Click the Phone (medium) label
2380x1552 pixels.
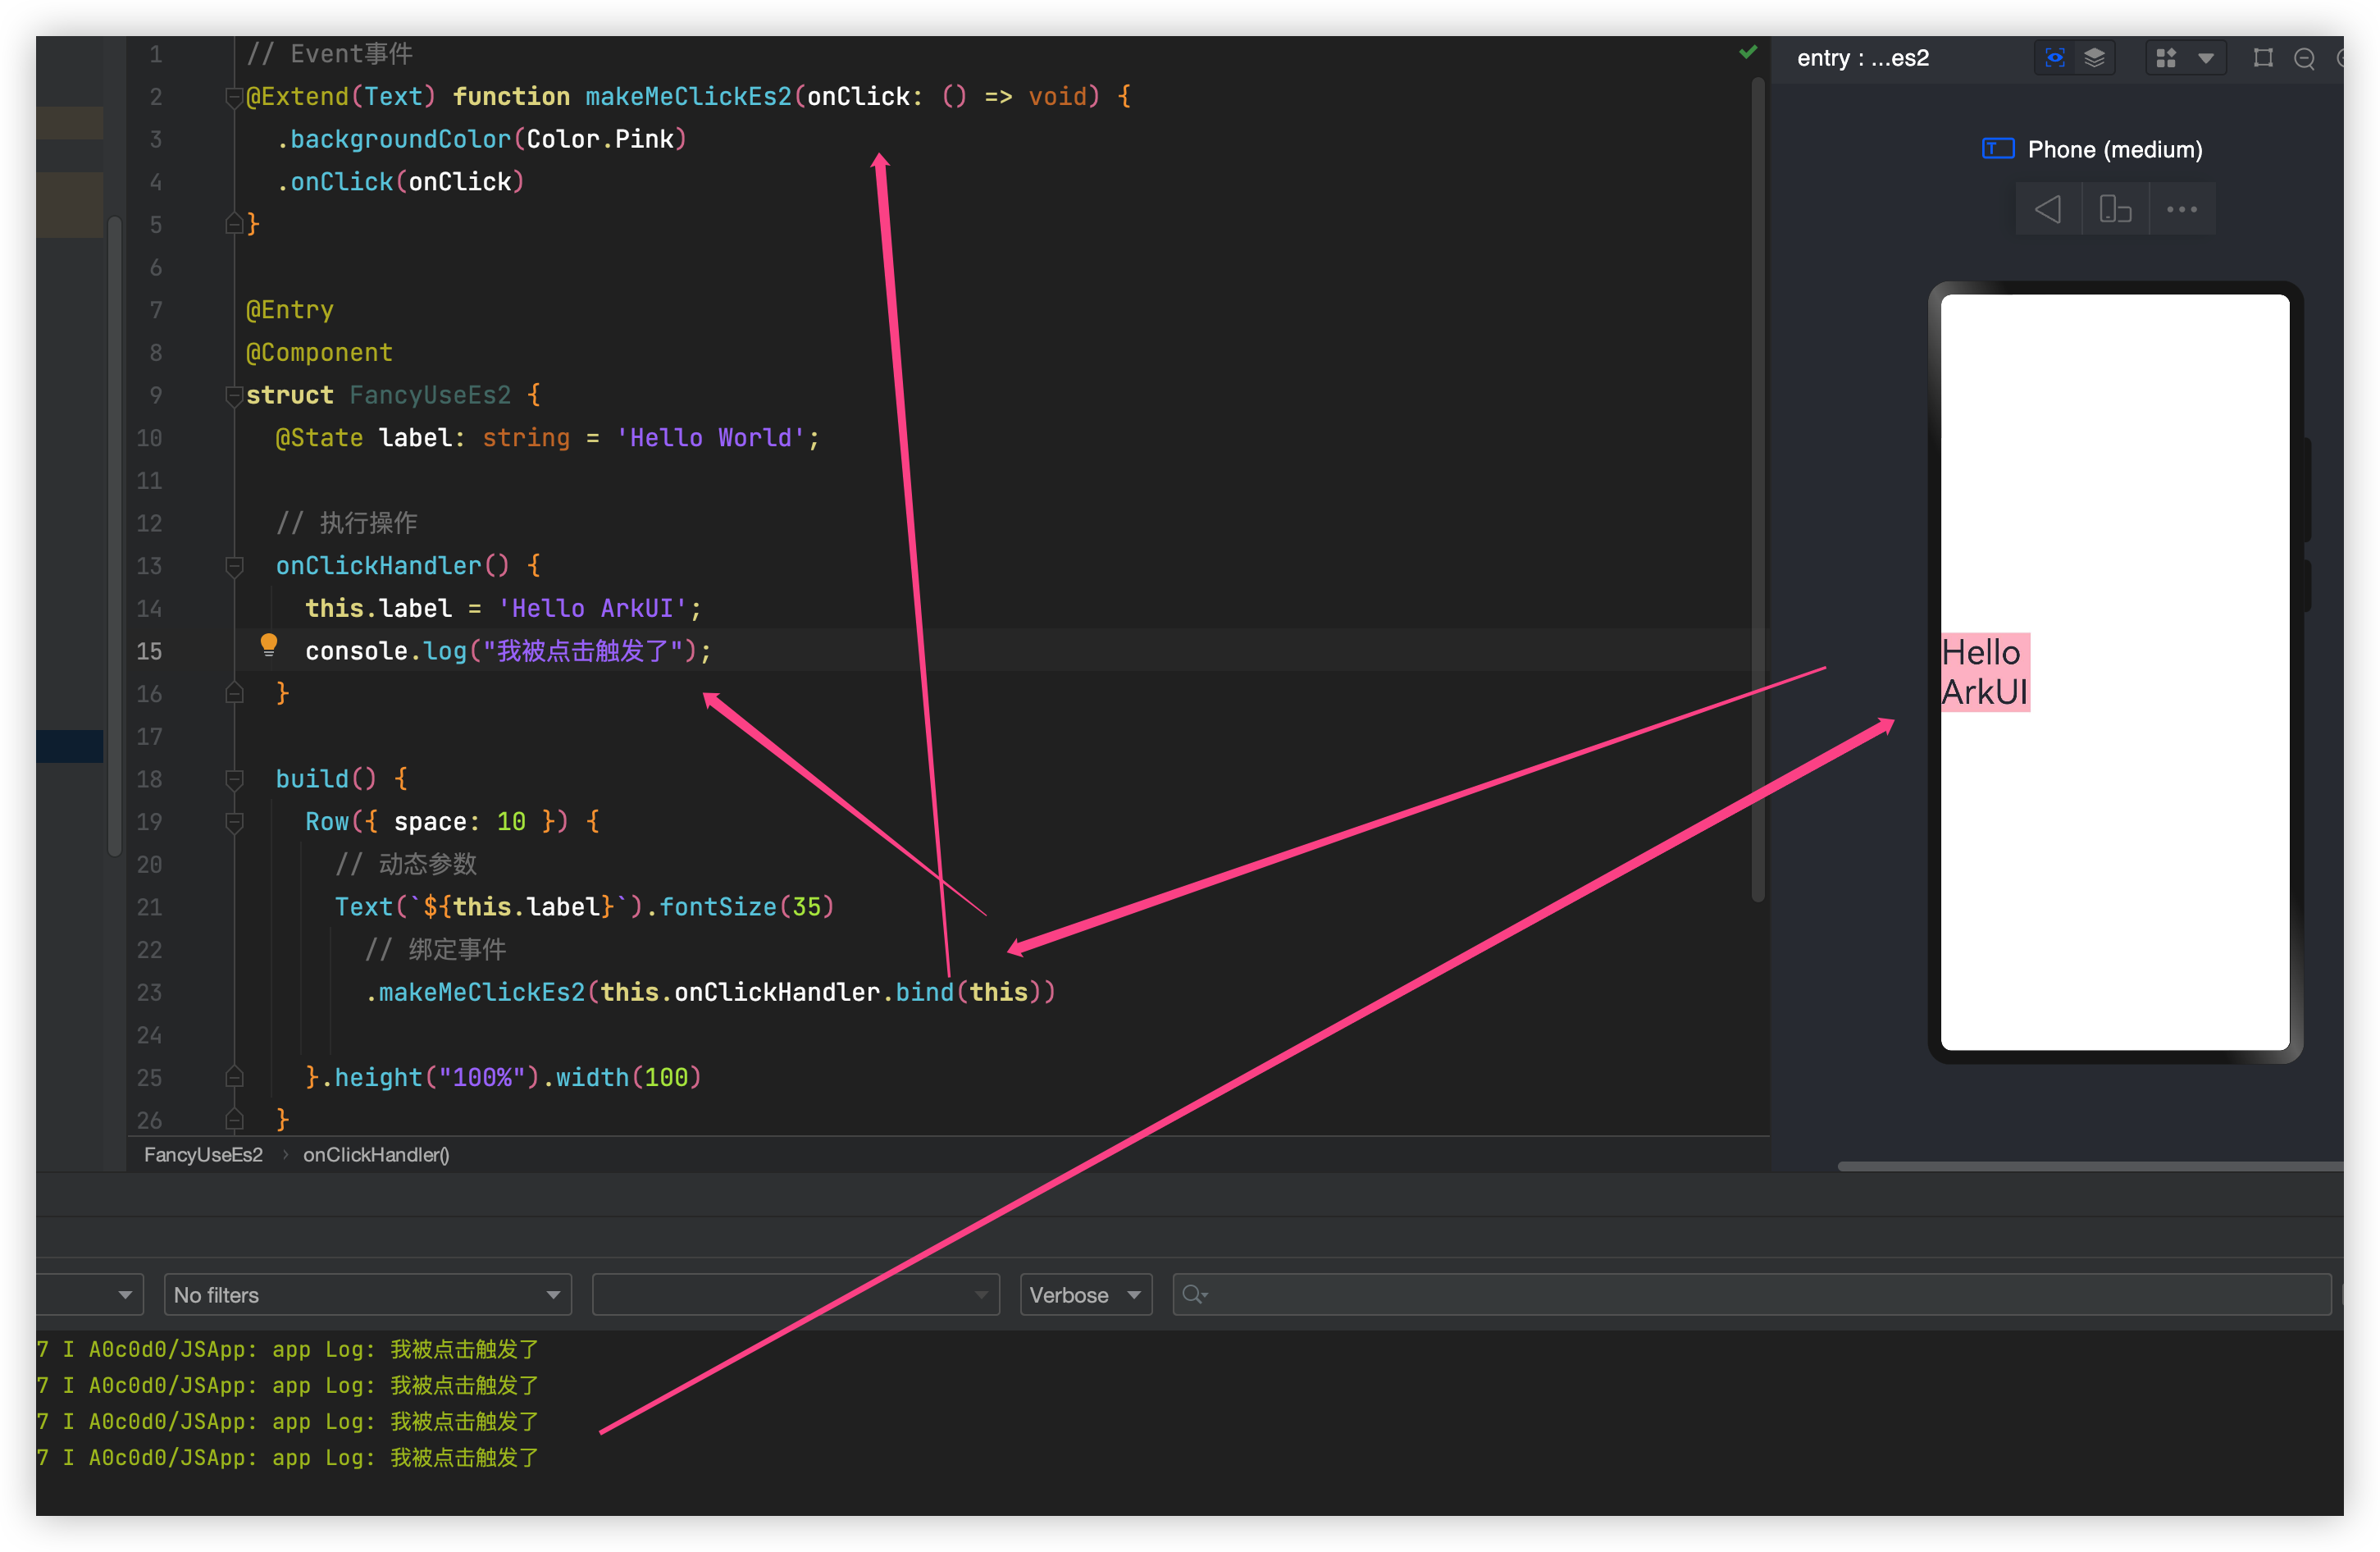pos(2115,149)
